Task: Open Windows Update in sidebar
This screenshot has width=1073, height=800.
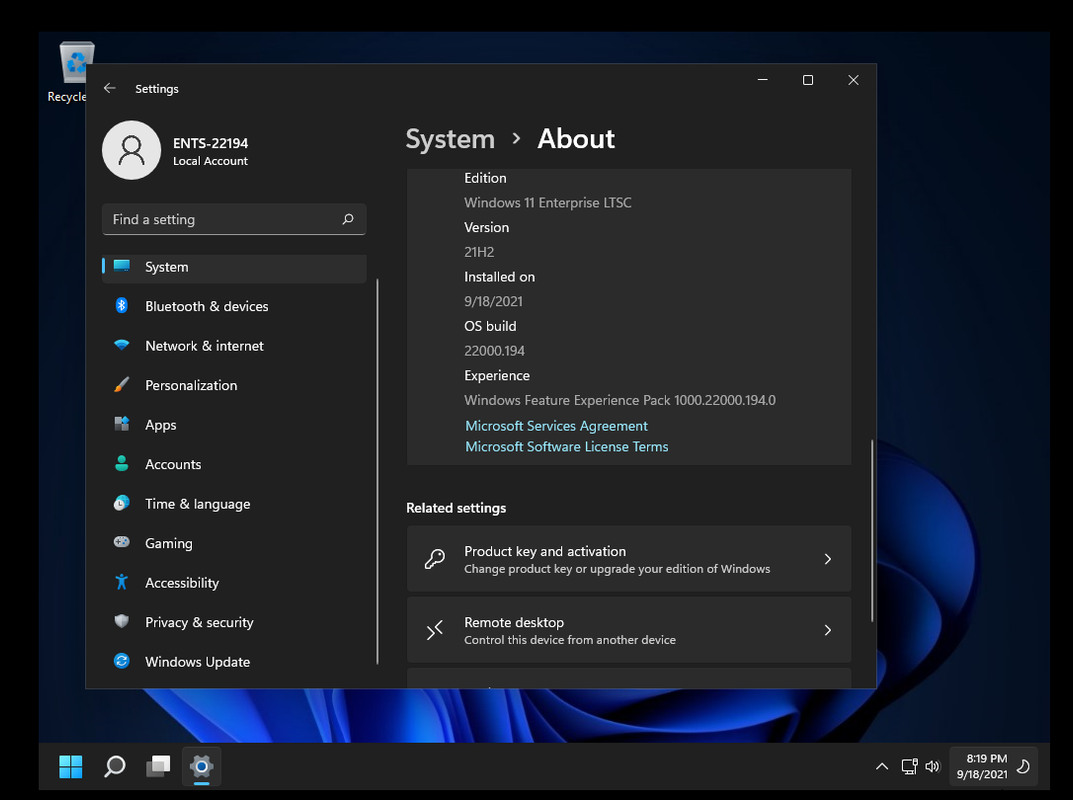Action: [x=197, y=662]
